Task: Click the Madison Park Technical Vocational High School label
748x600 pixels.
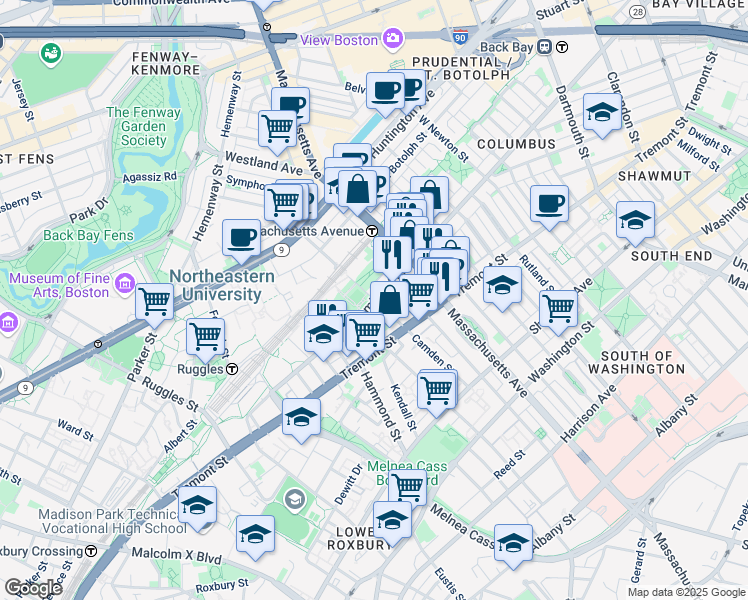Action: tap(112, 521)
